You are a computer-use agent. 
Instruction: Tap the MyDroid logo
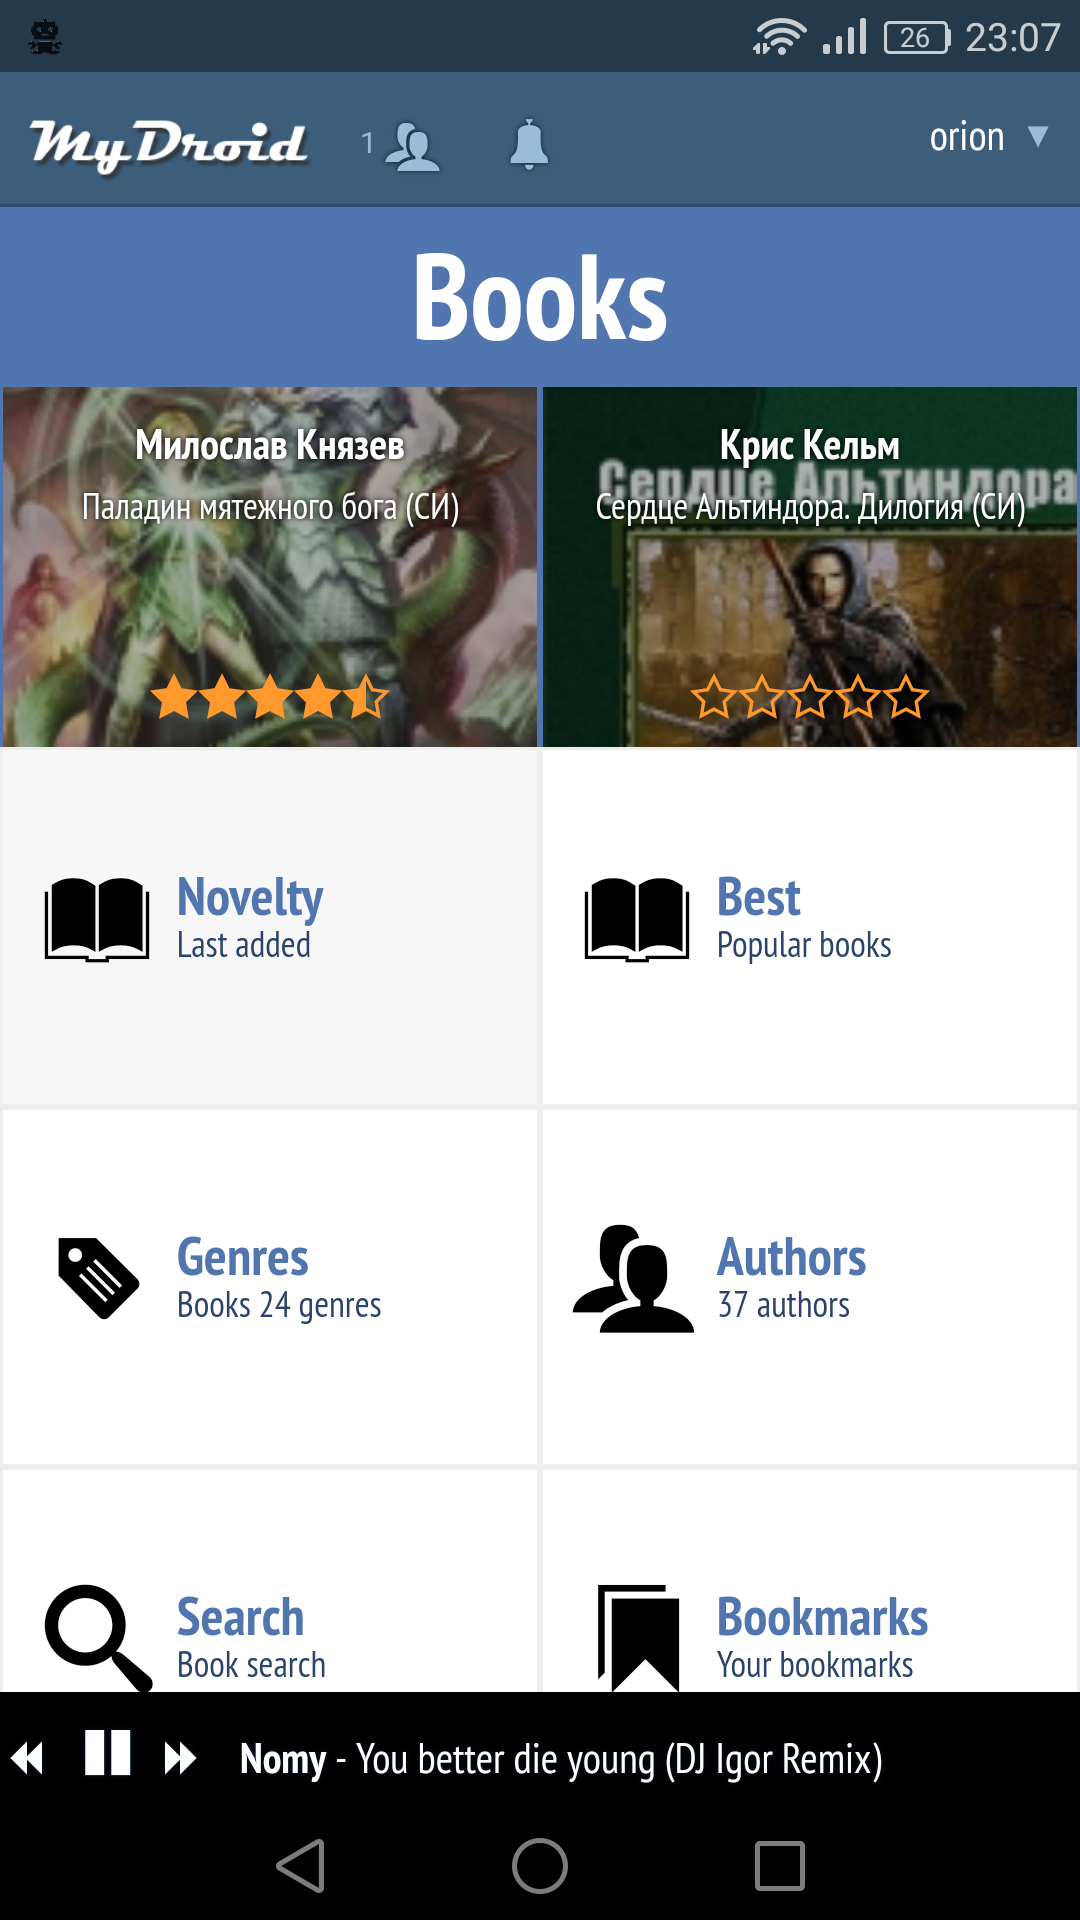click(168, 145)
